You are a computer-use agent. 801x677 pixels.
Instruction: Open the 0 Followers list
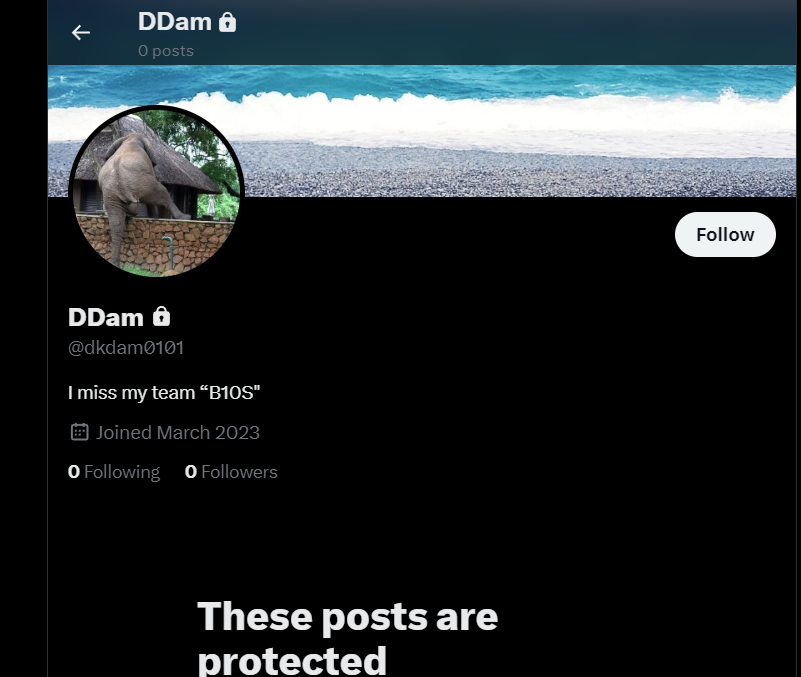[x=231, y=472]
